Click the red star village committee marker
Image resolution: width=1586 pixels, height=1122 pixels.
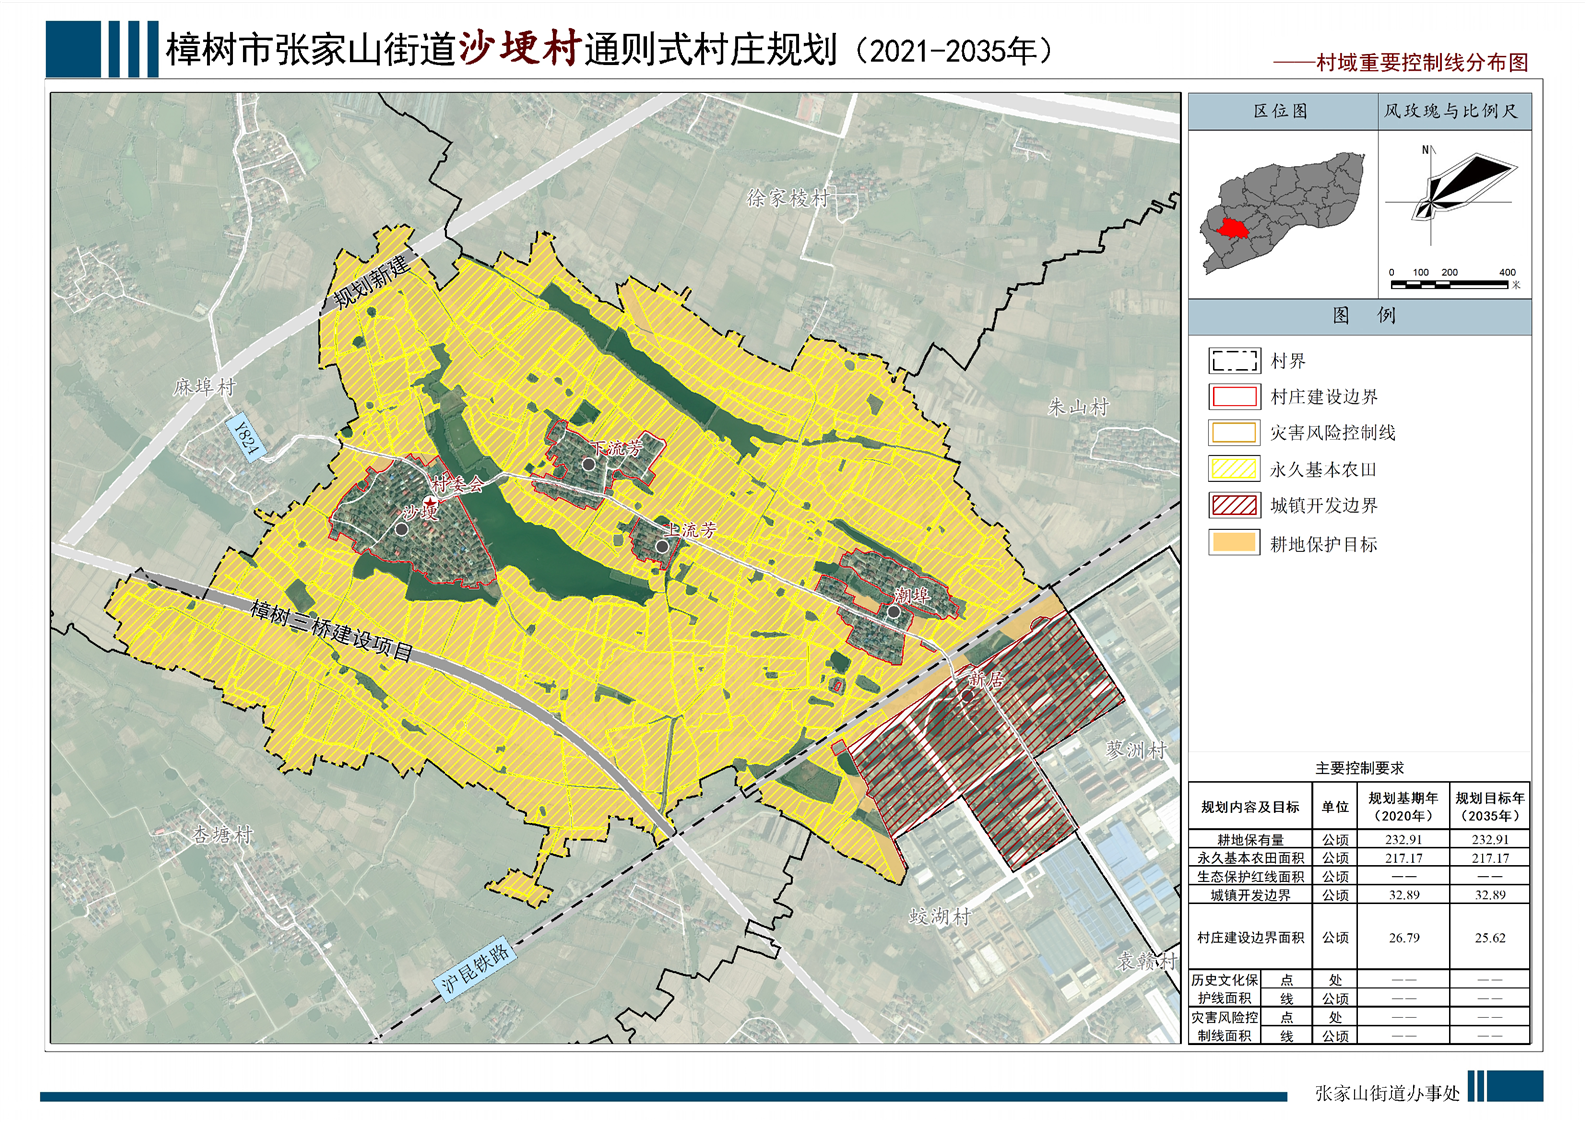[x=431, y=502]
